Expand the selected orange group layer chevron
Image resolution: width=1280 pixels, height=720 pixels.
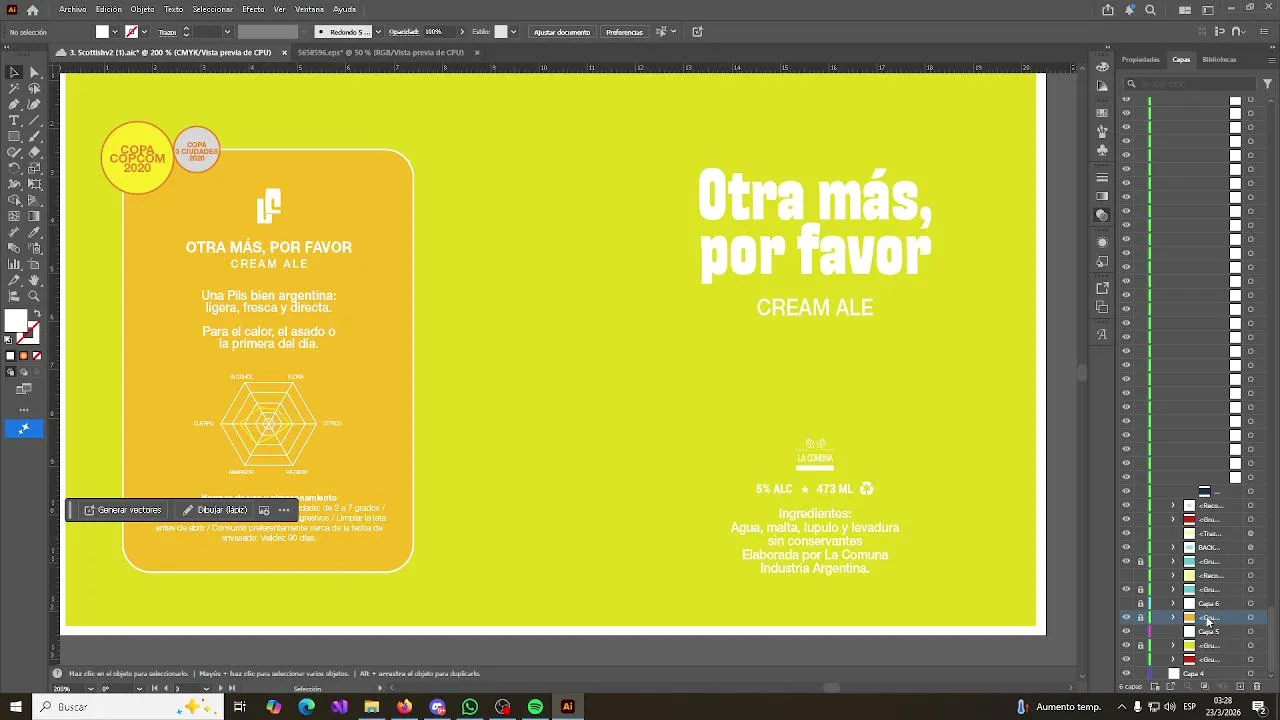click(1173, 618)
